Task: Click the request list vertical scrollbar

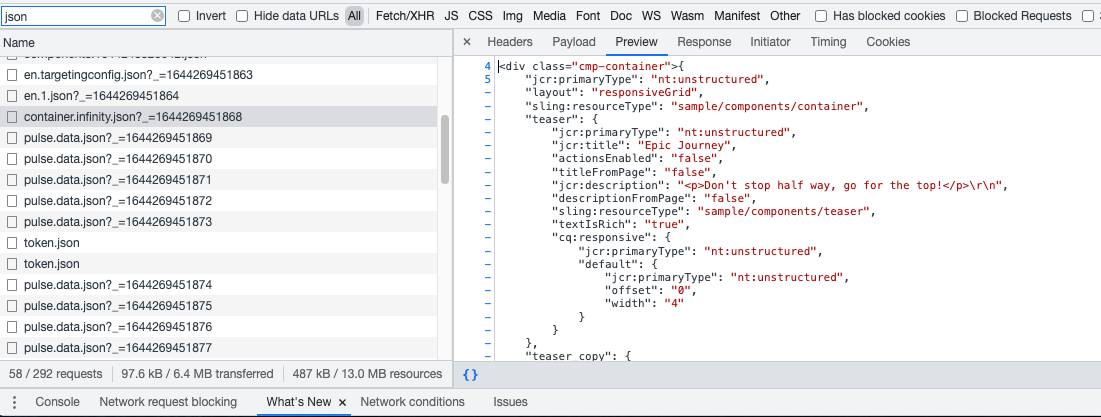Action: pos(445,149)
